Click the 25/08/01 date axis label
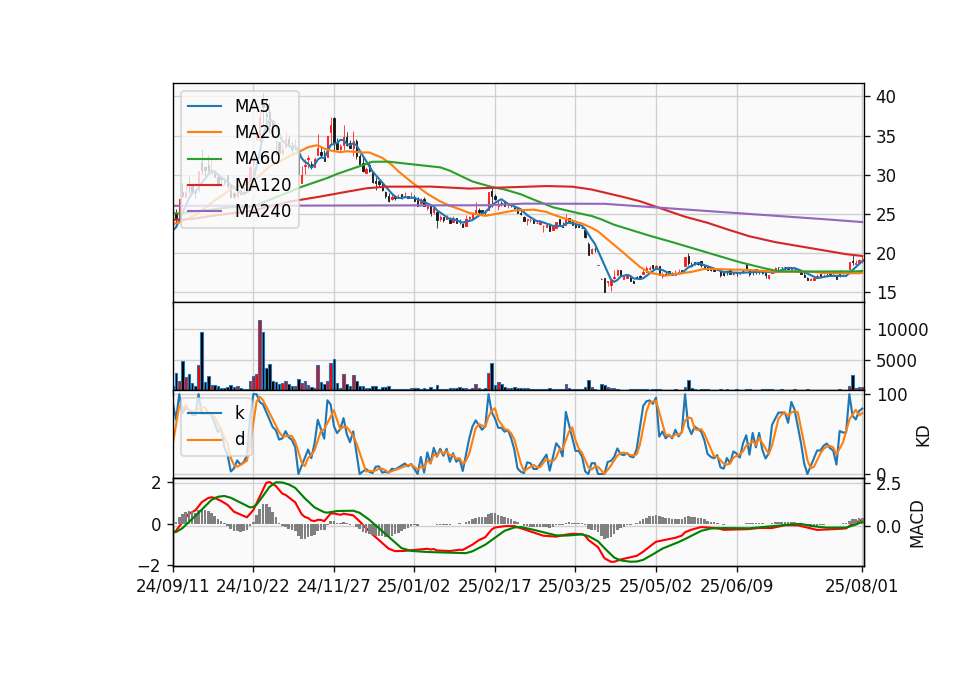 (x=861, y=586)
